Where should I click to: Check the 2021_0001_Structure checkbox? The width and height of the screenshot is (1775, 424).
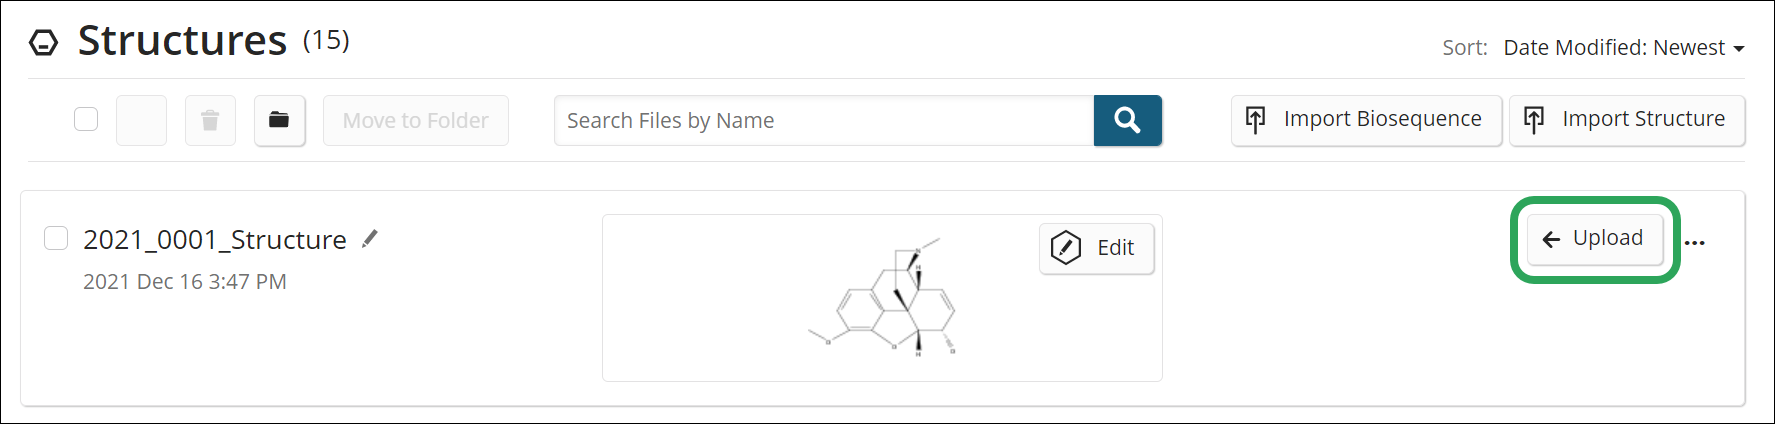[x=56, y=238]
